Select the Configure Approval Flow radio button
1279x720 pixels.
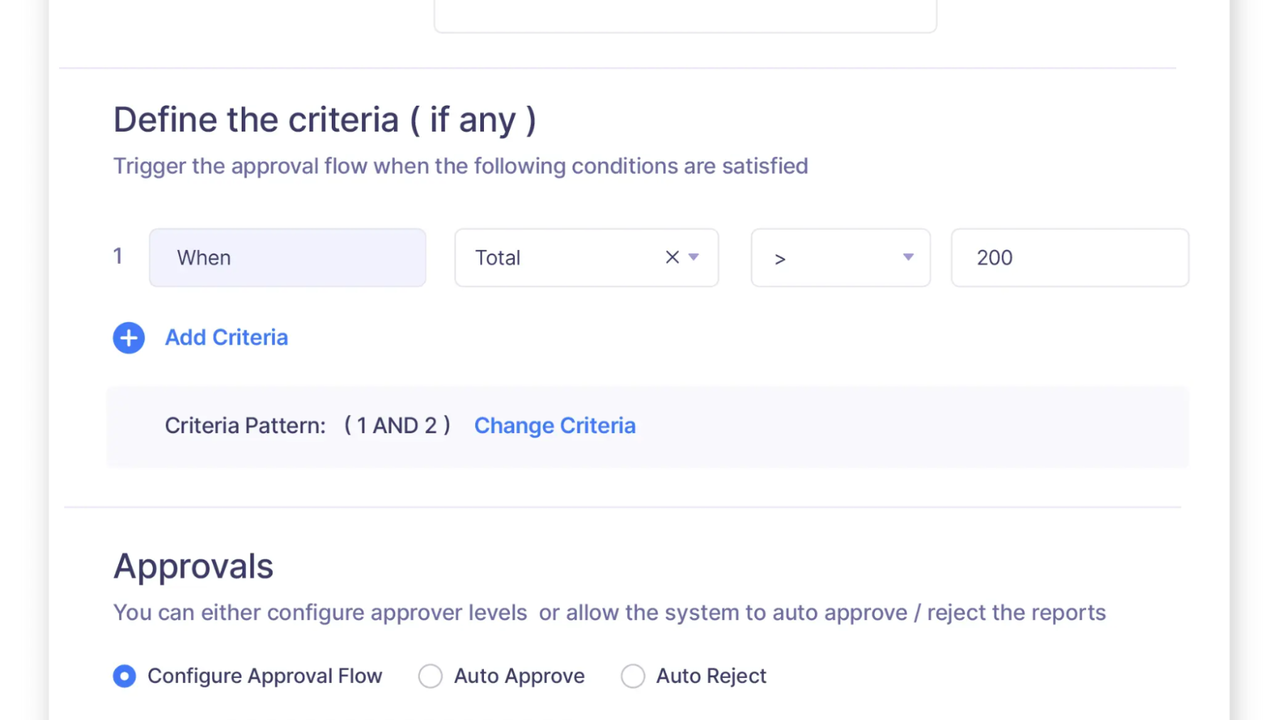click(124, 677)
